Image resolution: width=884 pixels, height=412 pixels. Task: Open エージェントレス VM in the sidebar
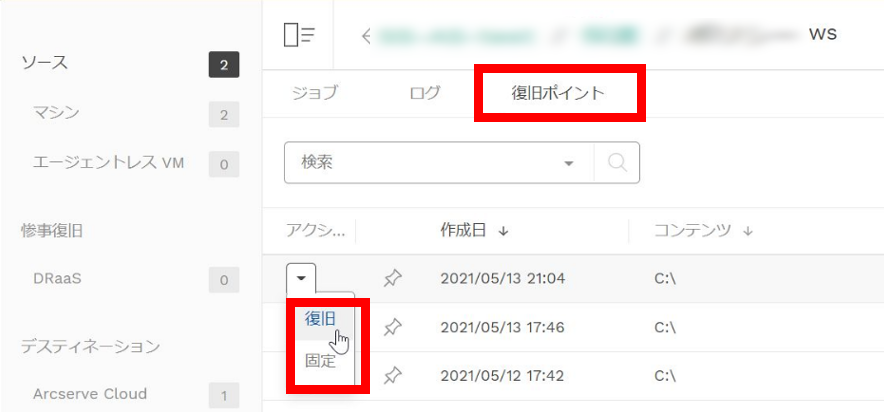[109, 163]
